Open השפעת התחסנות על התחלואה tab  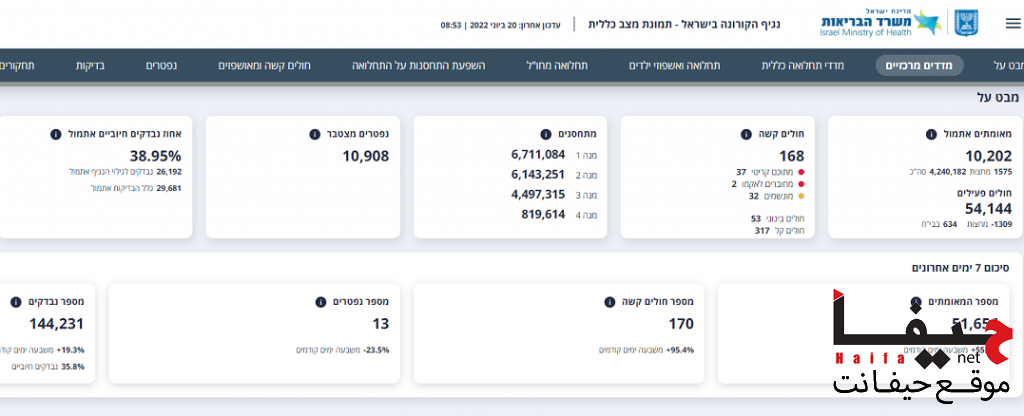(418, 66)
